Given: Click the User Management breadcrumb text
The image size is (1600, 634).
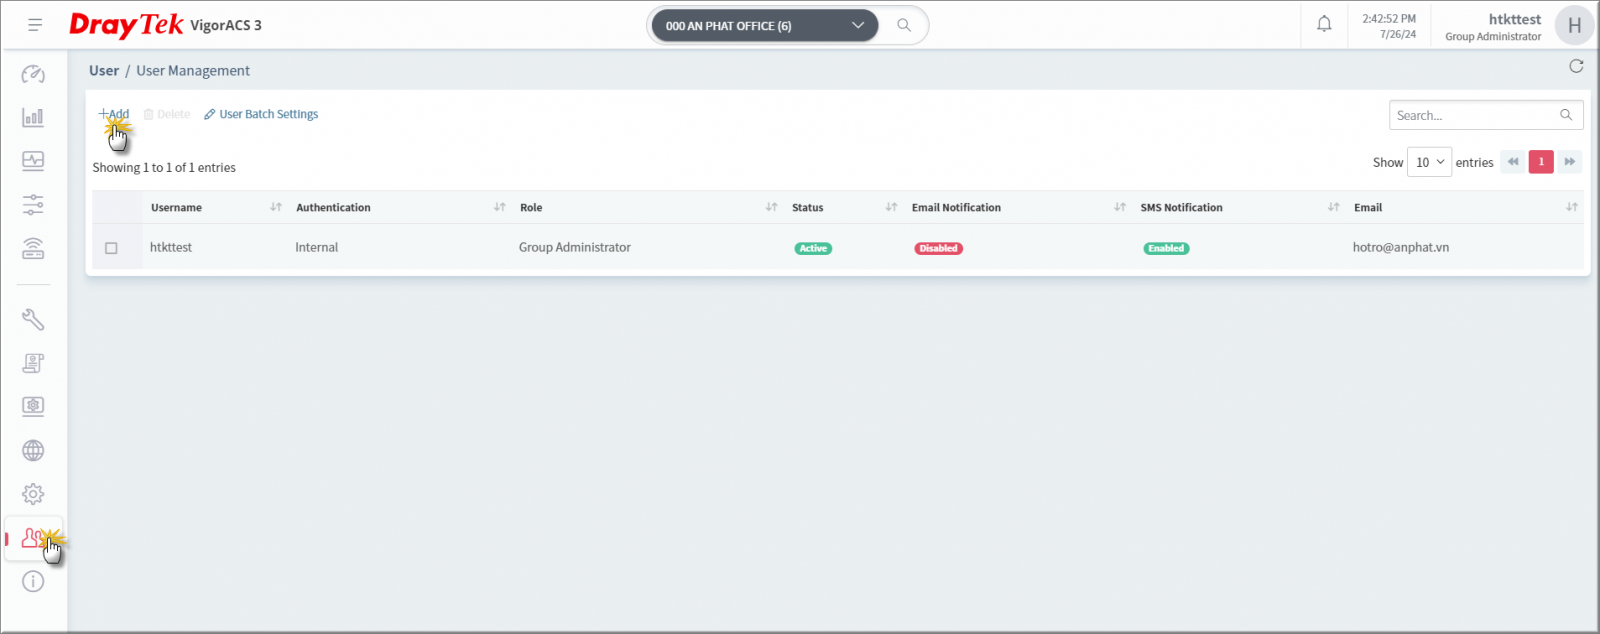Looking at the screenshot, I should (x=193, y=71).
